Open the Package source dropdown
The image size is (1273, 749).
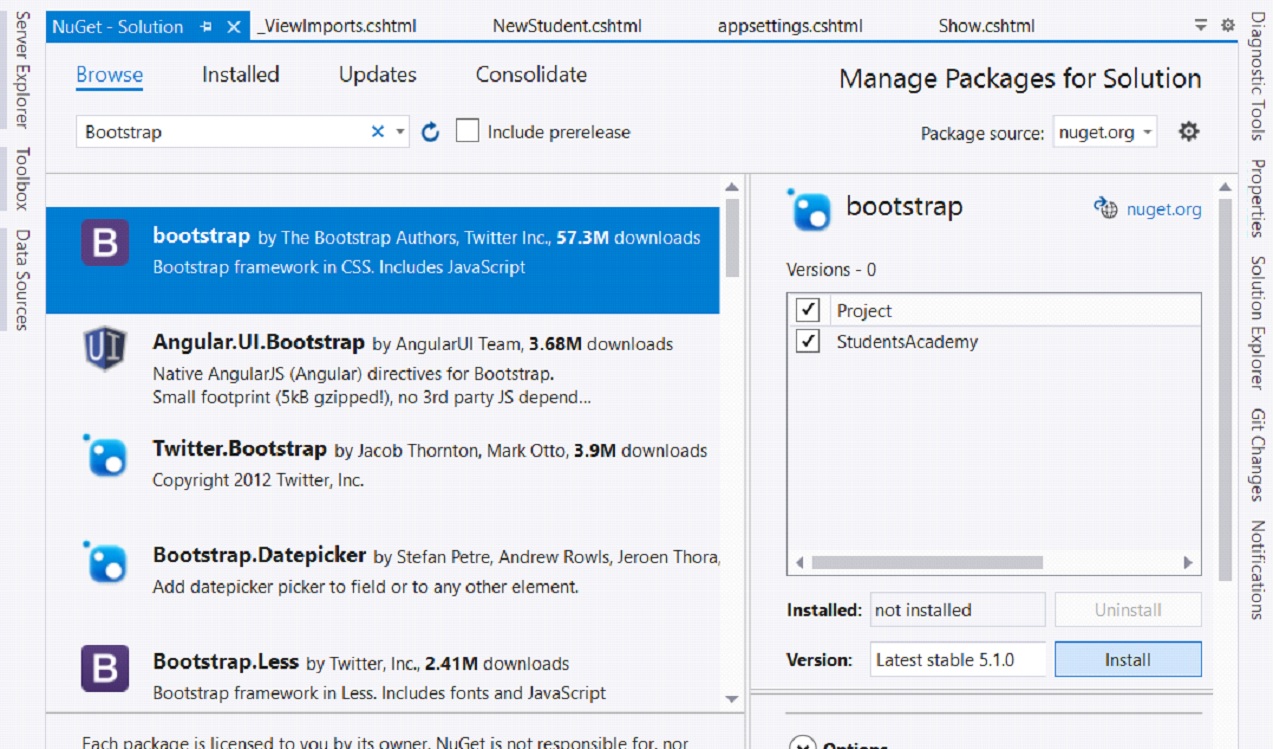(x=1105, y=132)
